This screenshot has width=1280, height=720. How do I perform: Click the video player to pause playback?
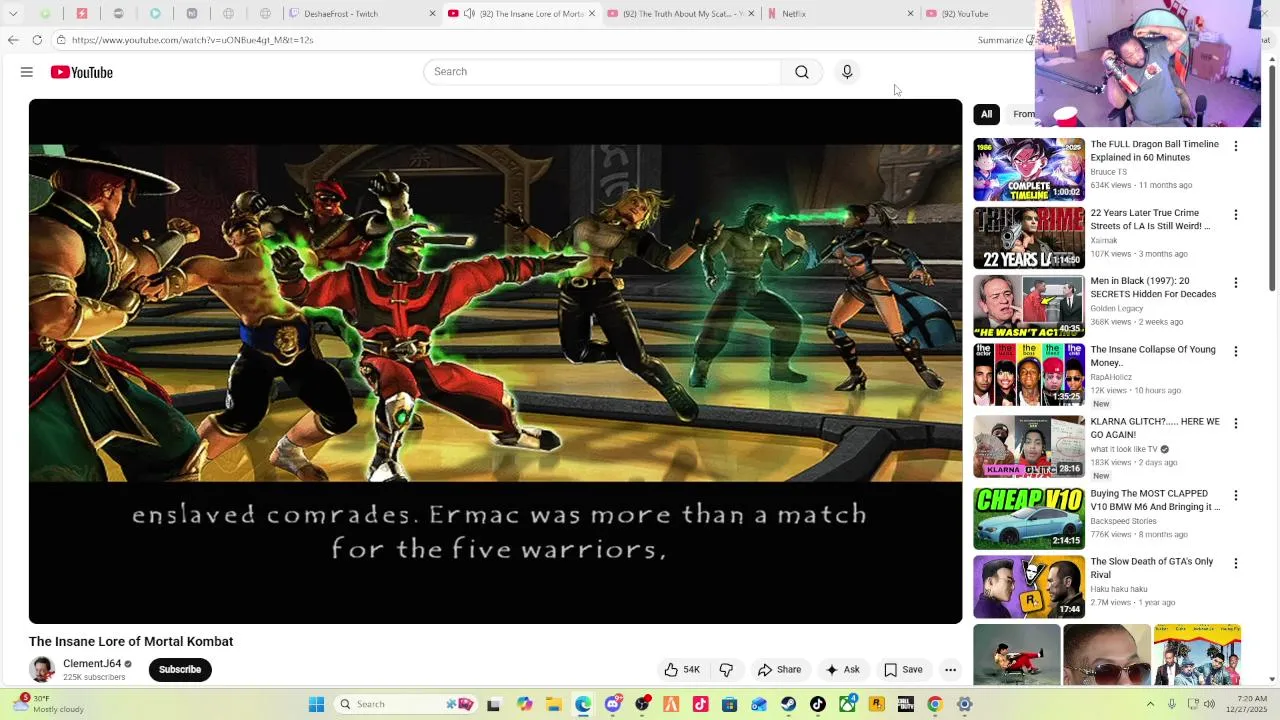tap(495, 361)
